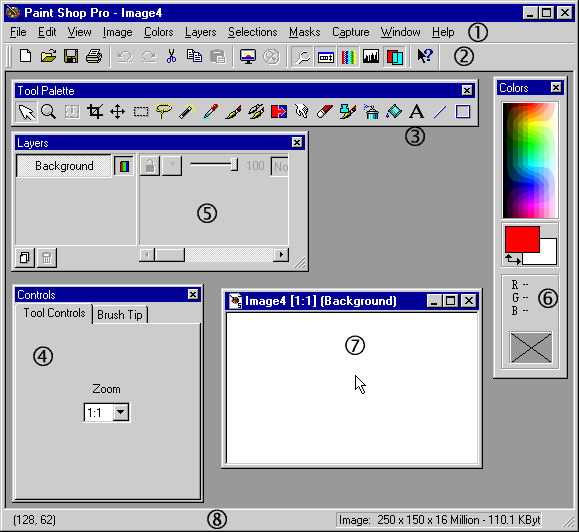Screen dimensions: 579x532
Task: Click the Cut scissors icon
Action: [x=171, y=56]
